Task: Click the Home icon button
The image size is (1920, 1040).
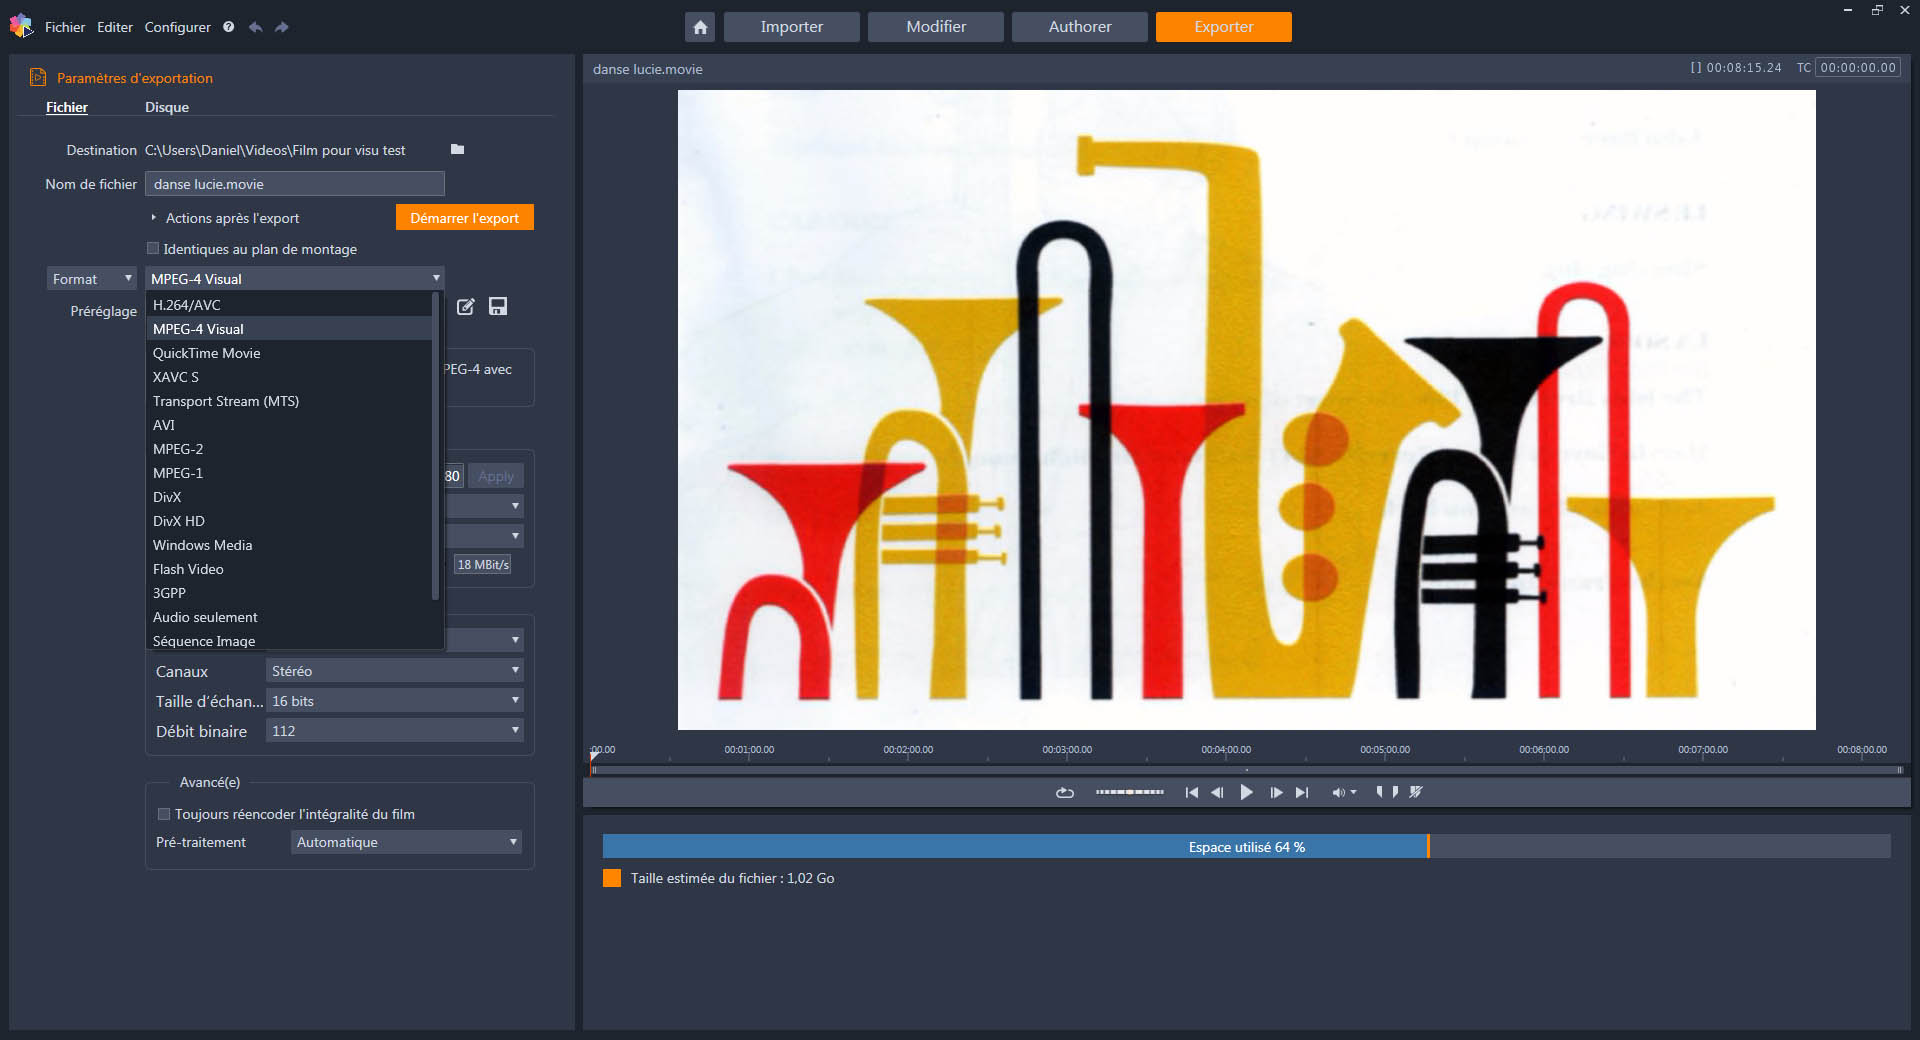Action: tap(700, 27)
